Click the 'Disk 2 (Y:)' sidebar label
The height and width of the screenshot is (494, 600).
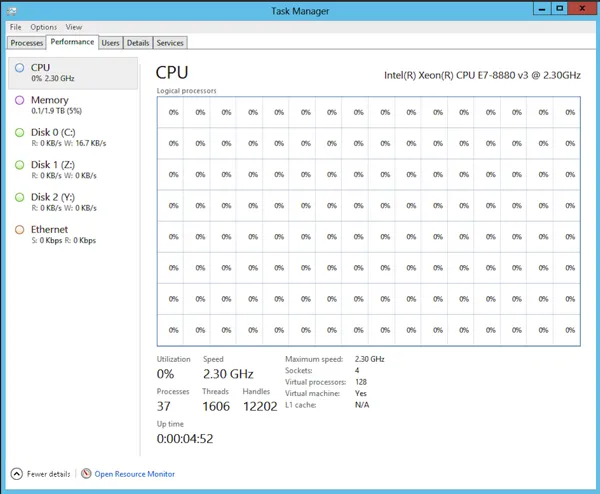53,197
